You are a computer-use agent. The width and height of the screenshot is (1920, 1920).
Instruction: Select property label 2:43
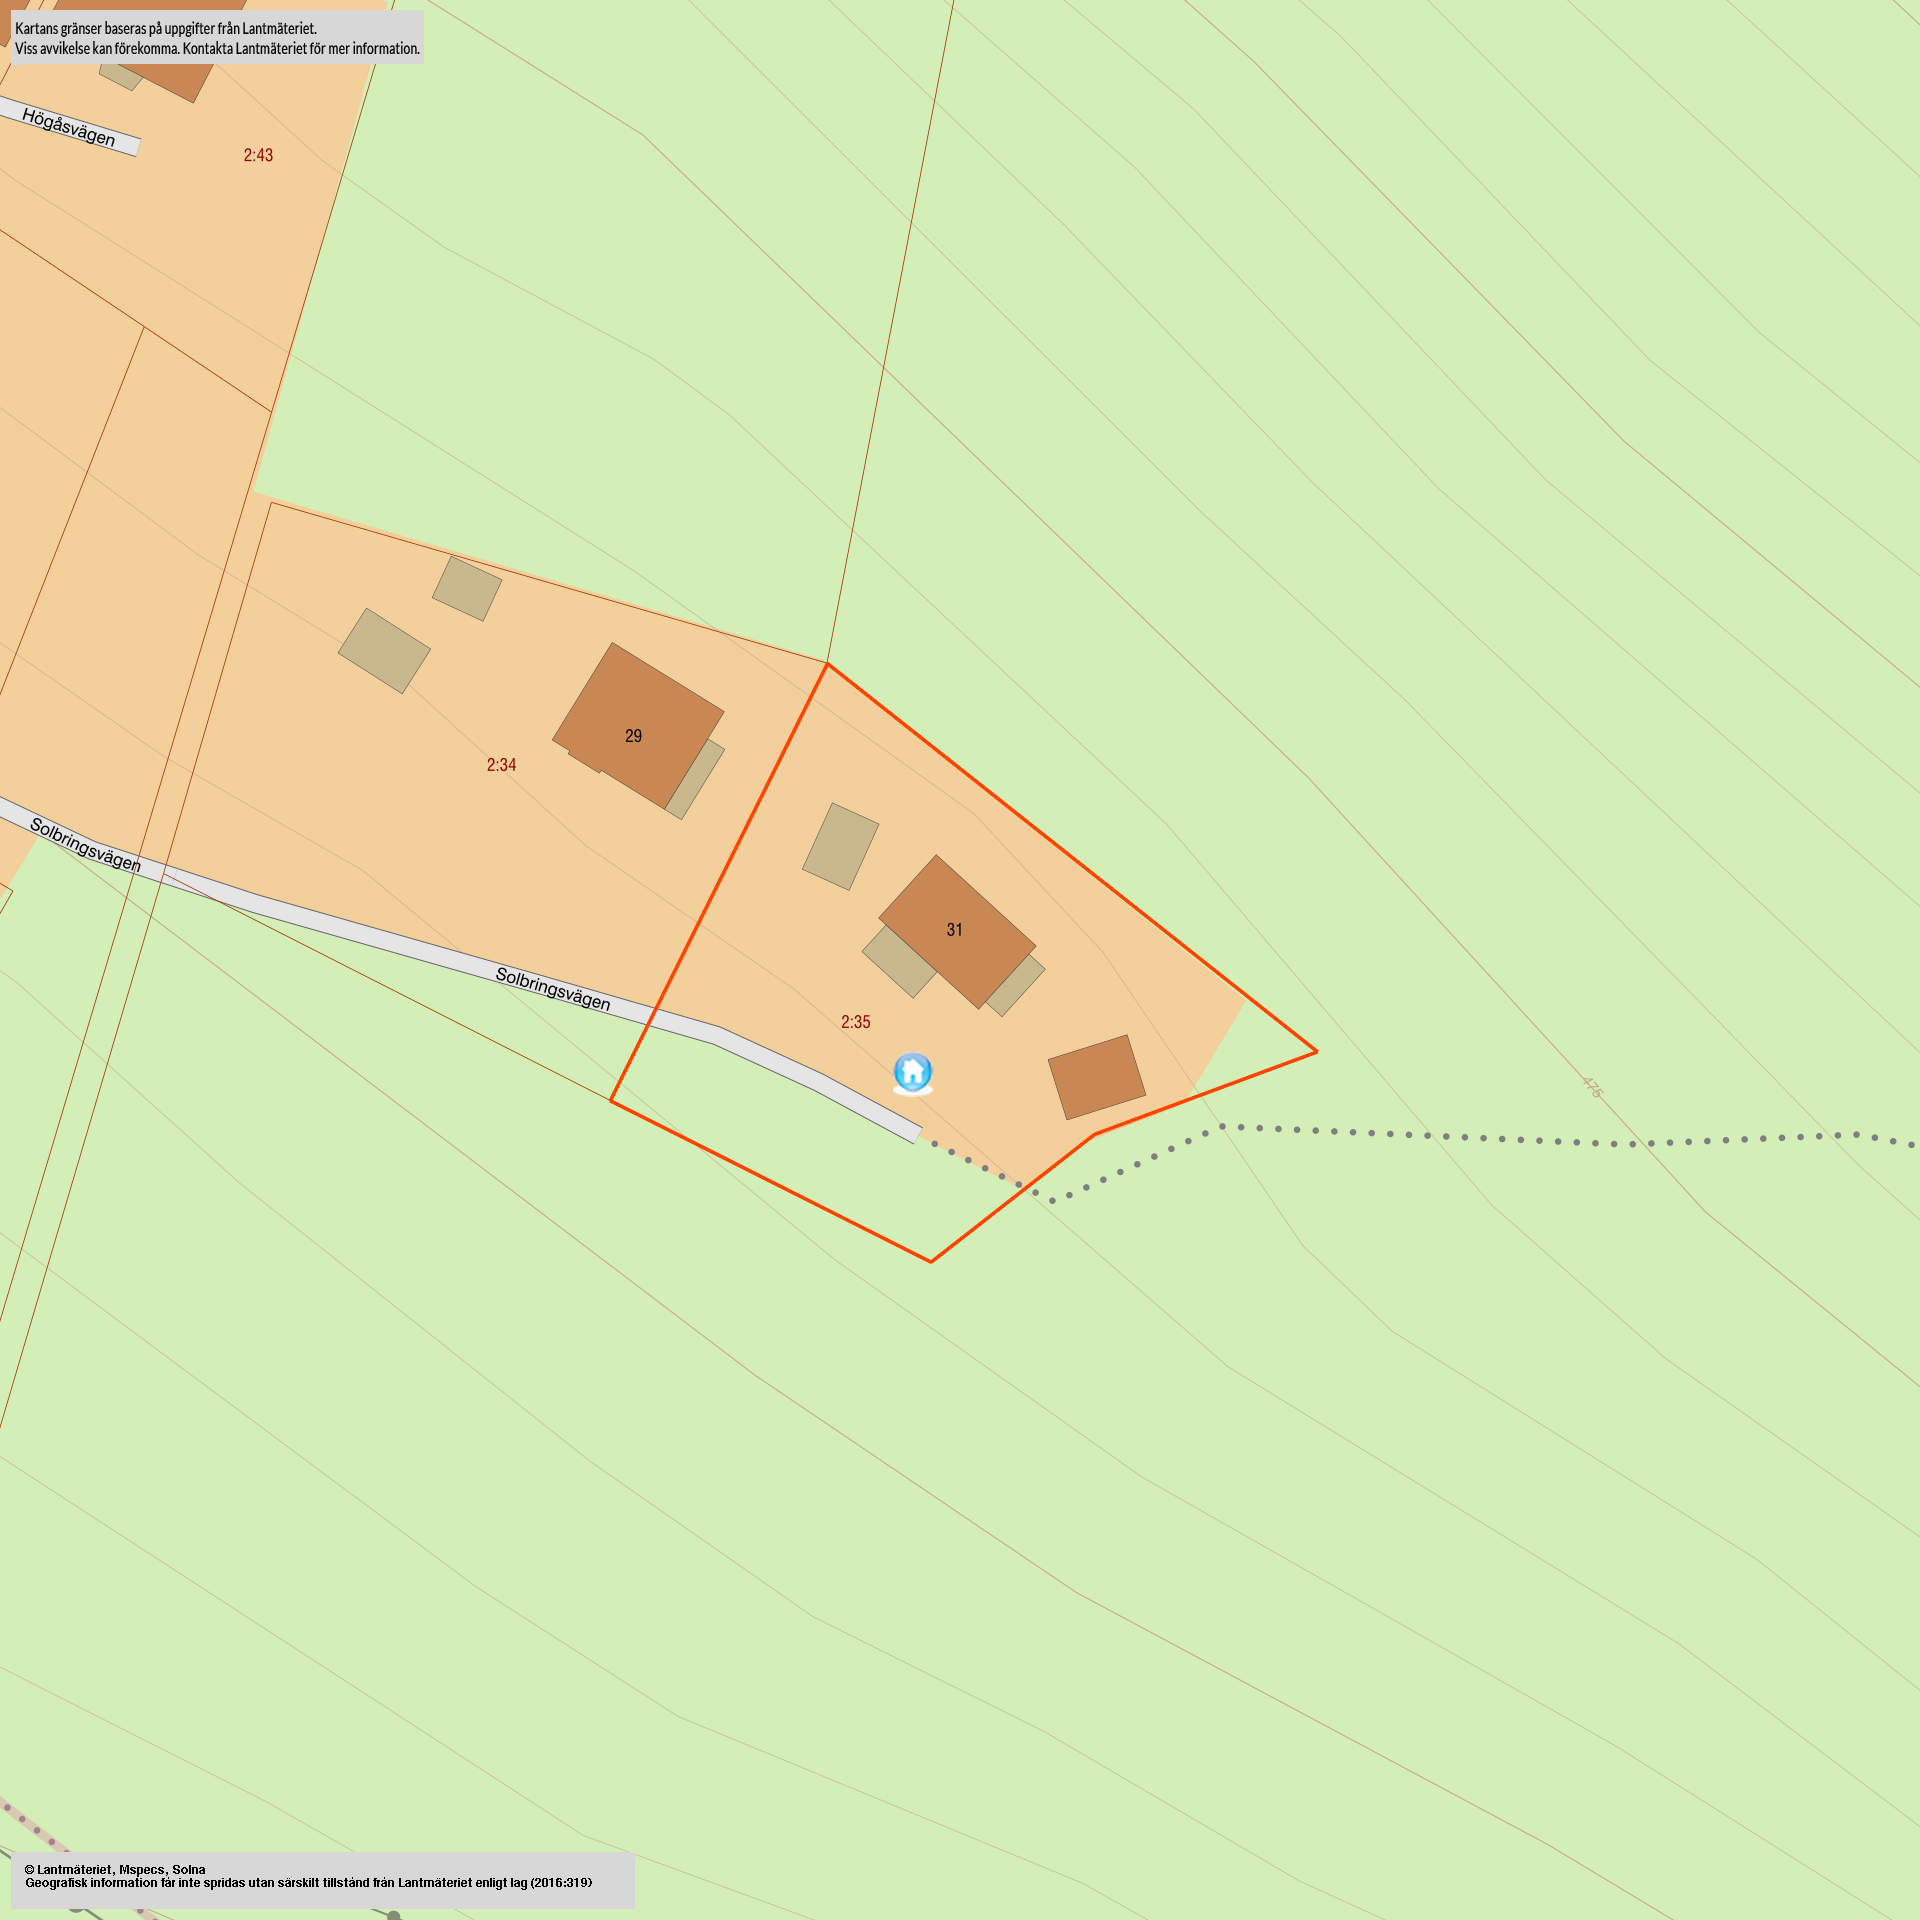point(258,155)
